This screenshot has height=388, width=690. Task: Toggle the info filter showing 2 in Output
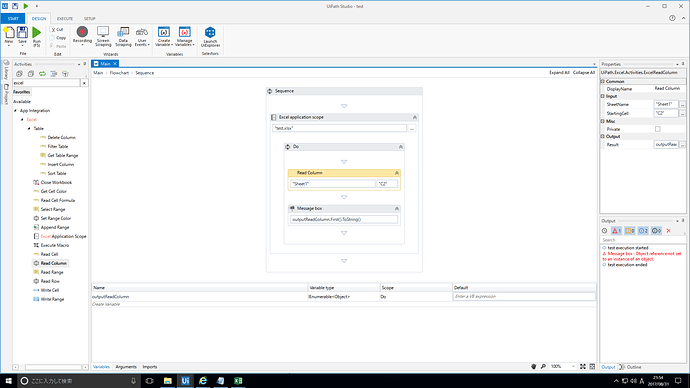(643, 231)
